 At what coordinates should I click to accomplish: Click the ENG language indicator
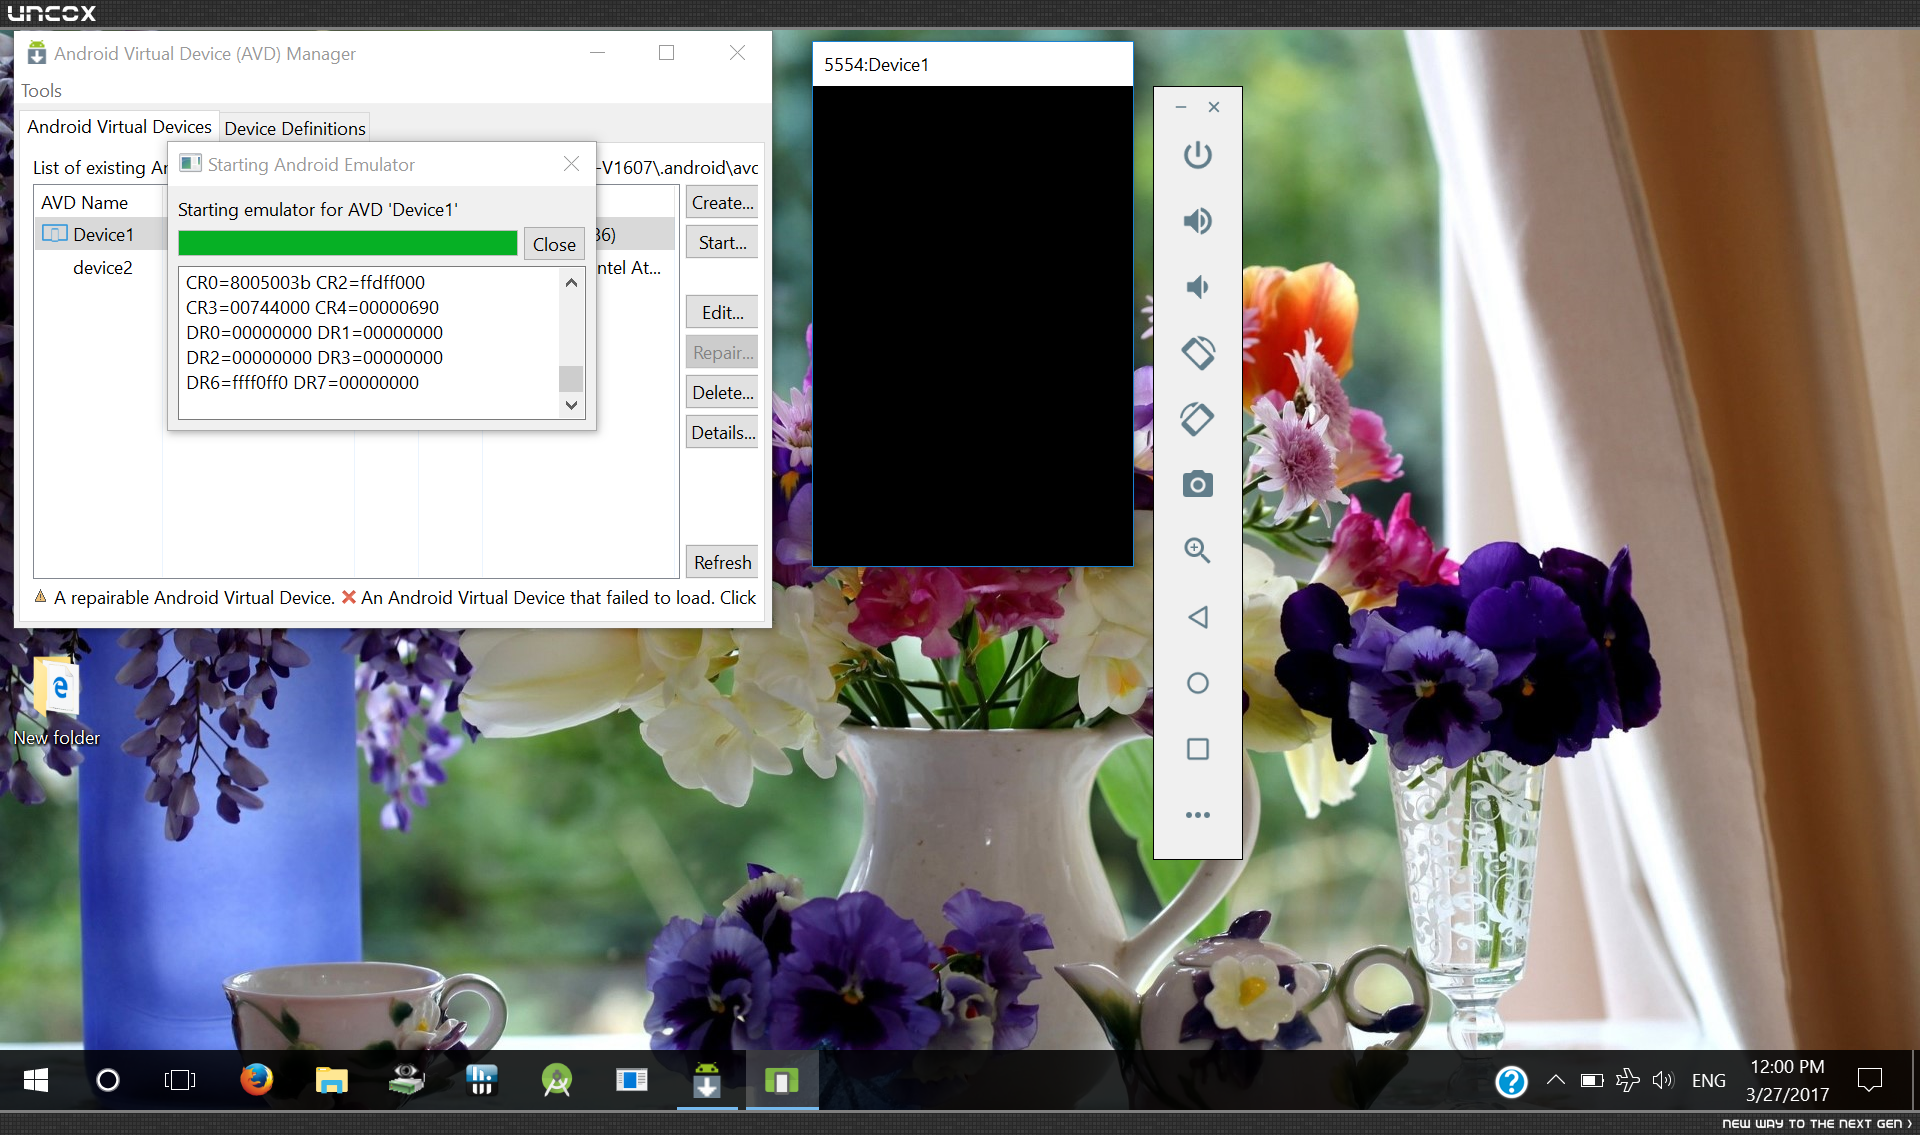[1708, 1080]
